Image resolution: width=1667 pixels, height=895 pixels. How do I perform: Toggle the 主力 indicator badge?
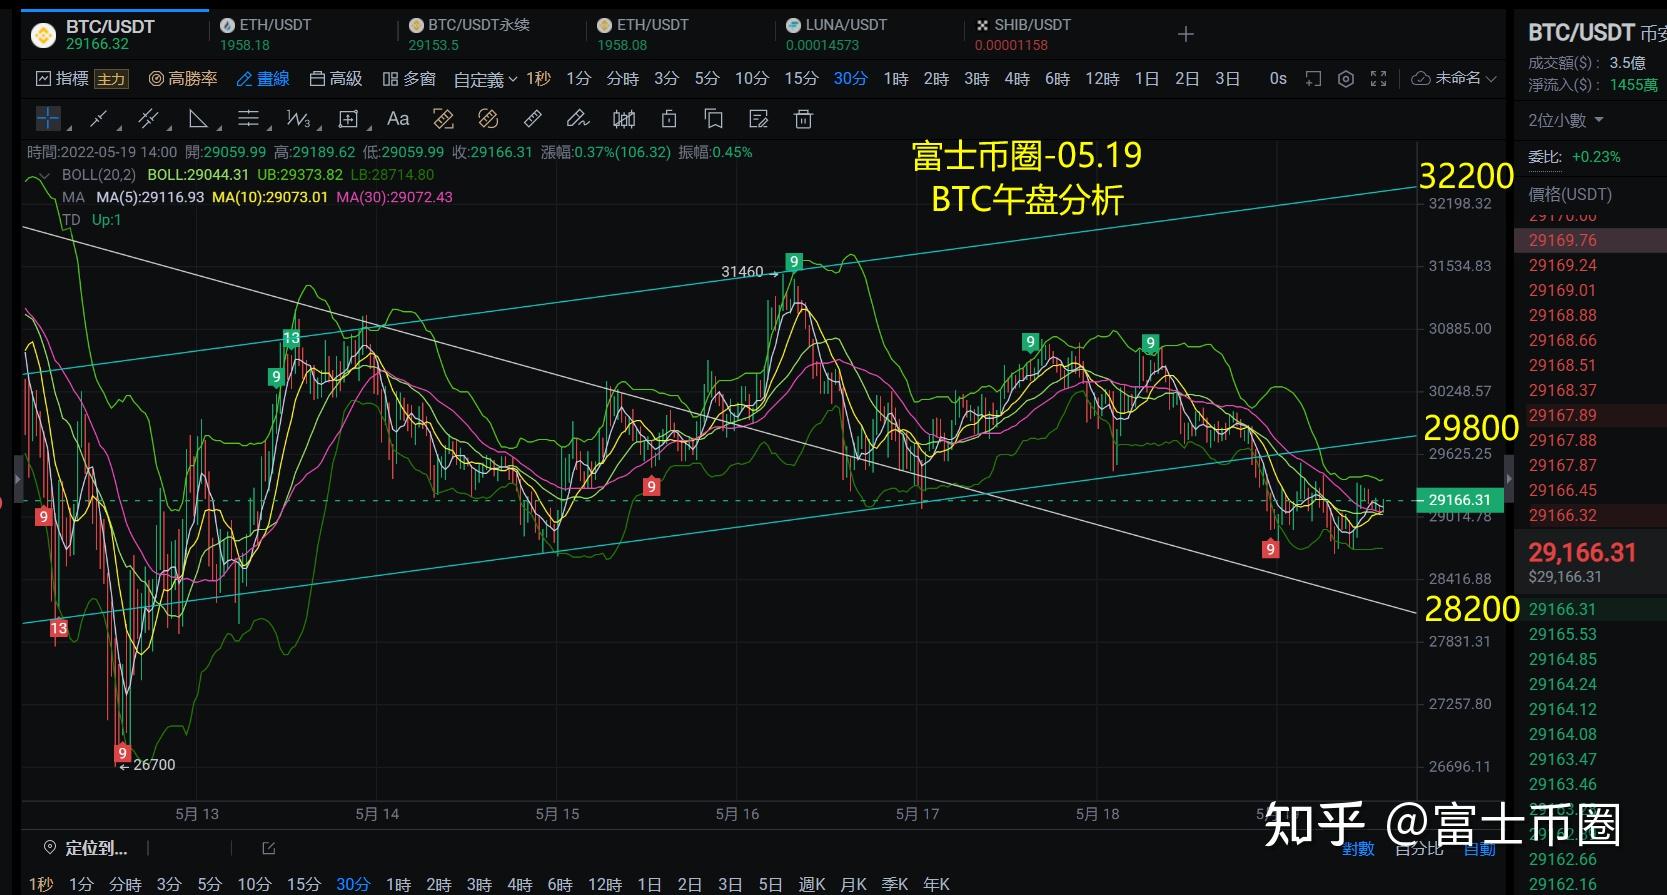point(111,79)
